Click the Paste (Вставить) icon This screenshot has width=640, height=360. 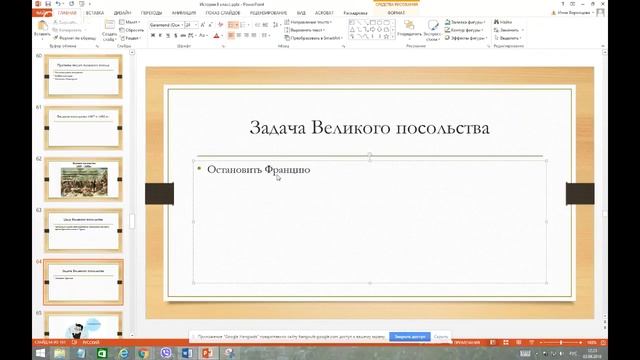coord(42,25)
